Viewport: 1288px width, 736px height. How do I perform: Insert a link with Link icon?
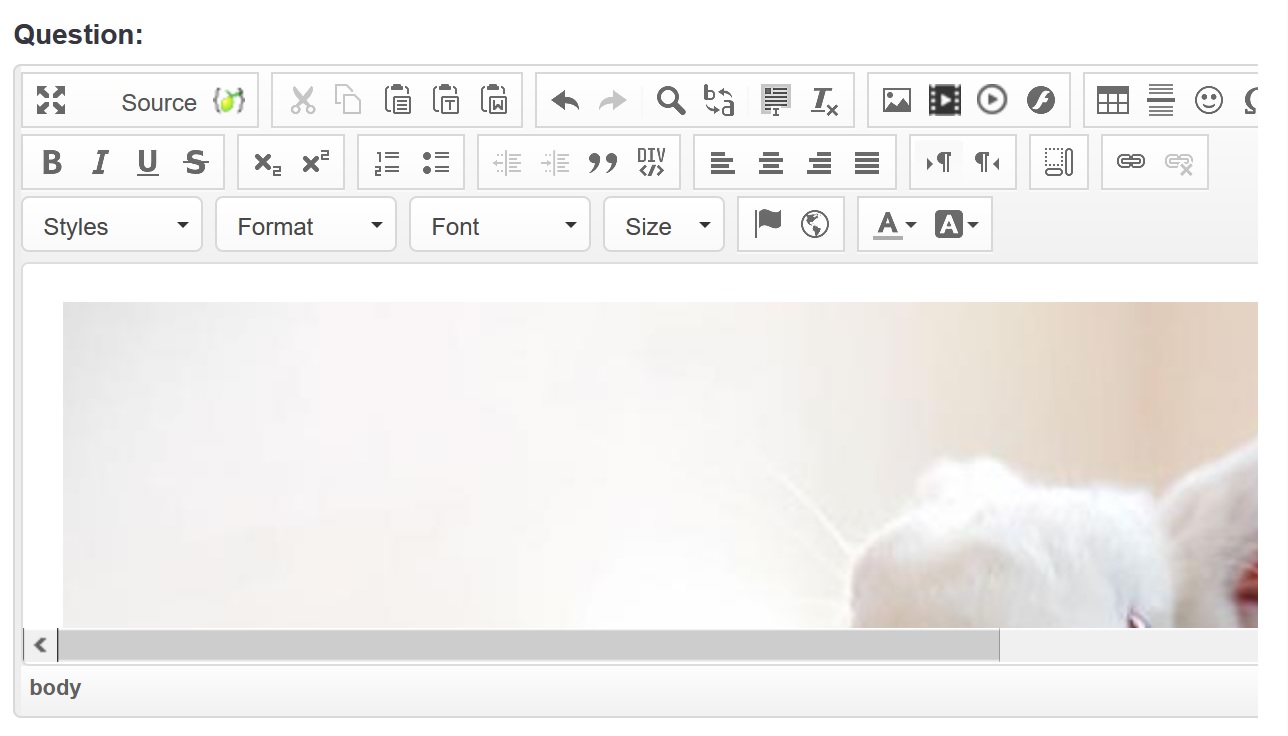point(1130,162)
